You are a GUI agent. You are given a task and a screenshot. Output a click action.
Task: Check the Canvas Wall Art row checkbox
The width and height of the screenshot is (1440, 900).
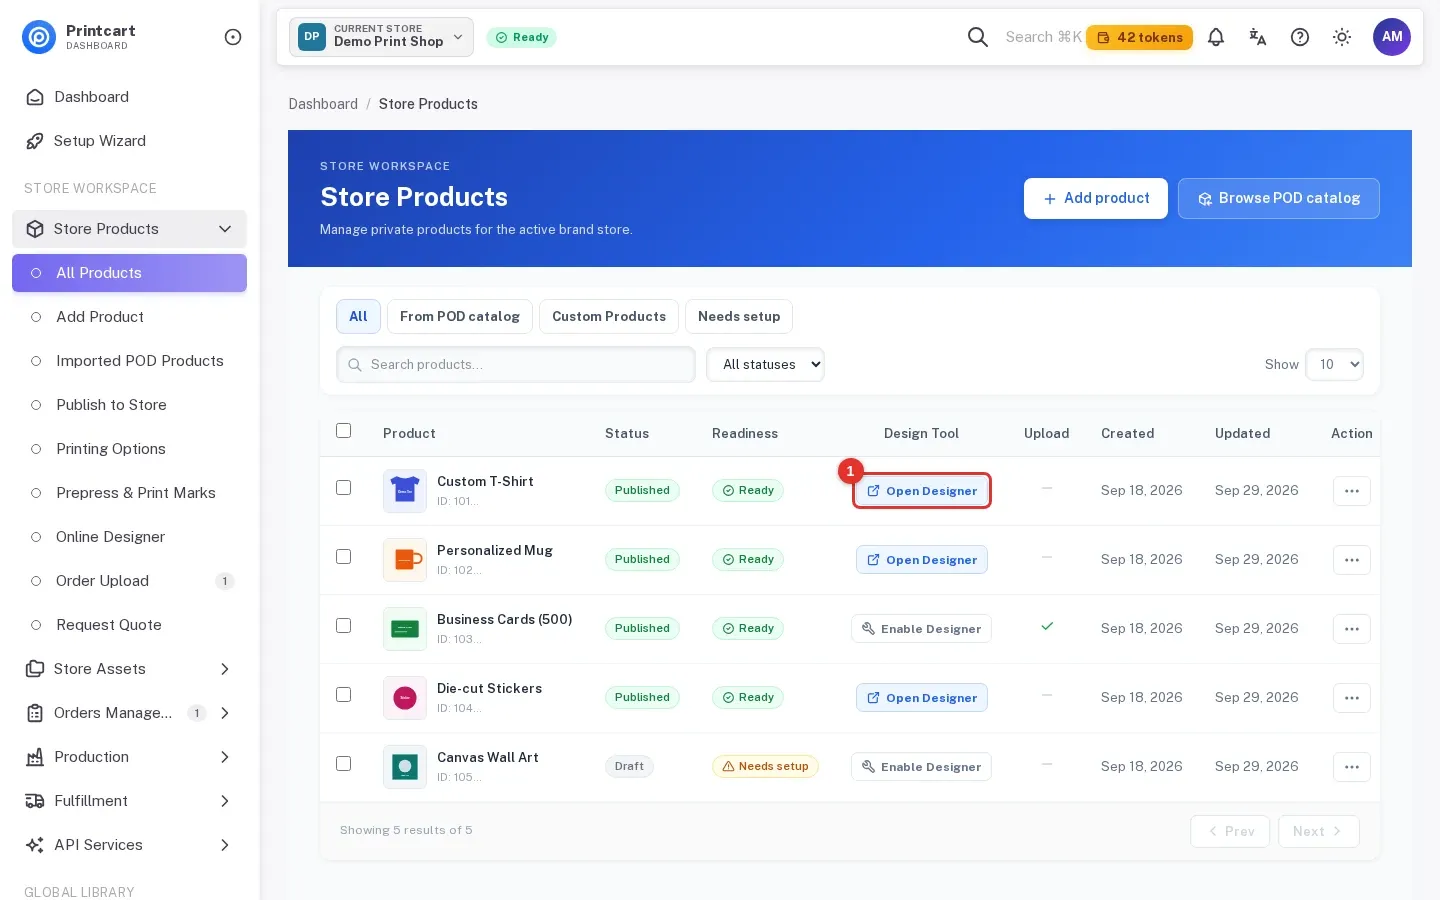coord(344,764)
